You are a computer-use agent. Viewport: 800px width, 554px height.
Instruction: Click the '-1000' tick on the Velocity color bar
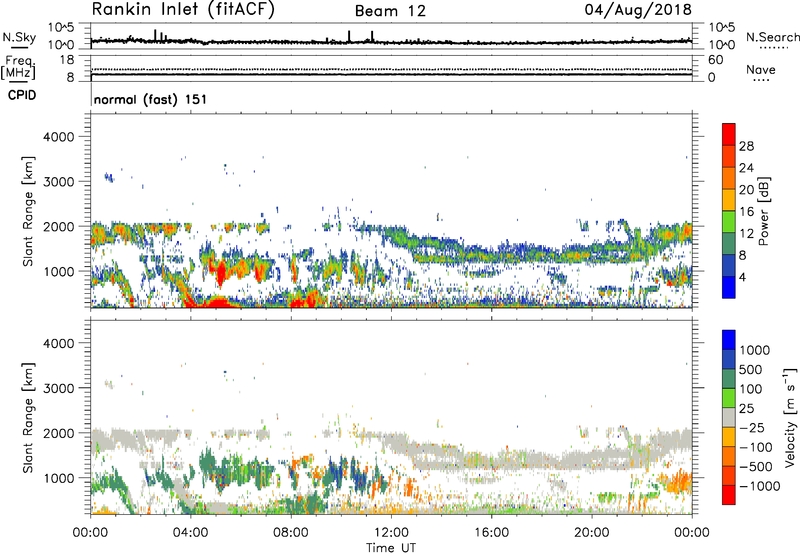759,486
